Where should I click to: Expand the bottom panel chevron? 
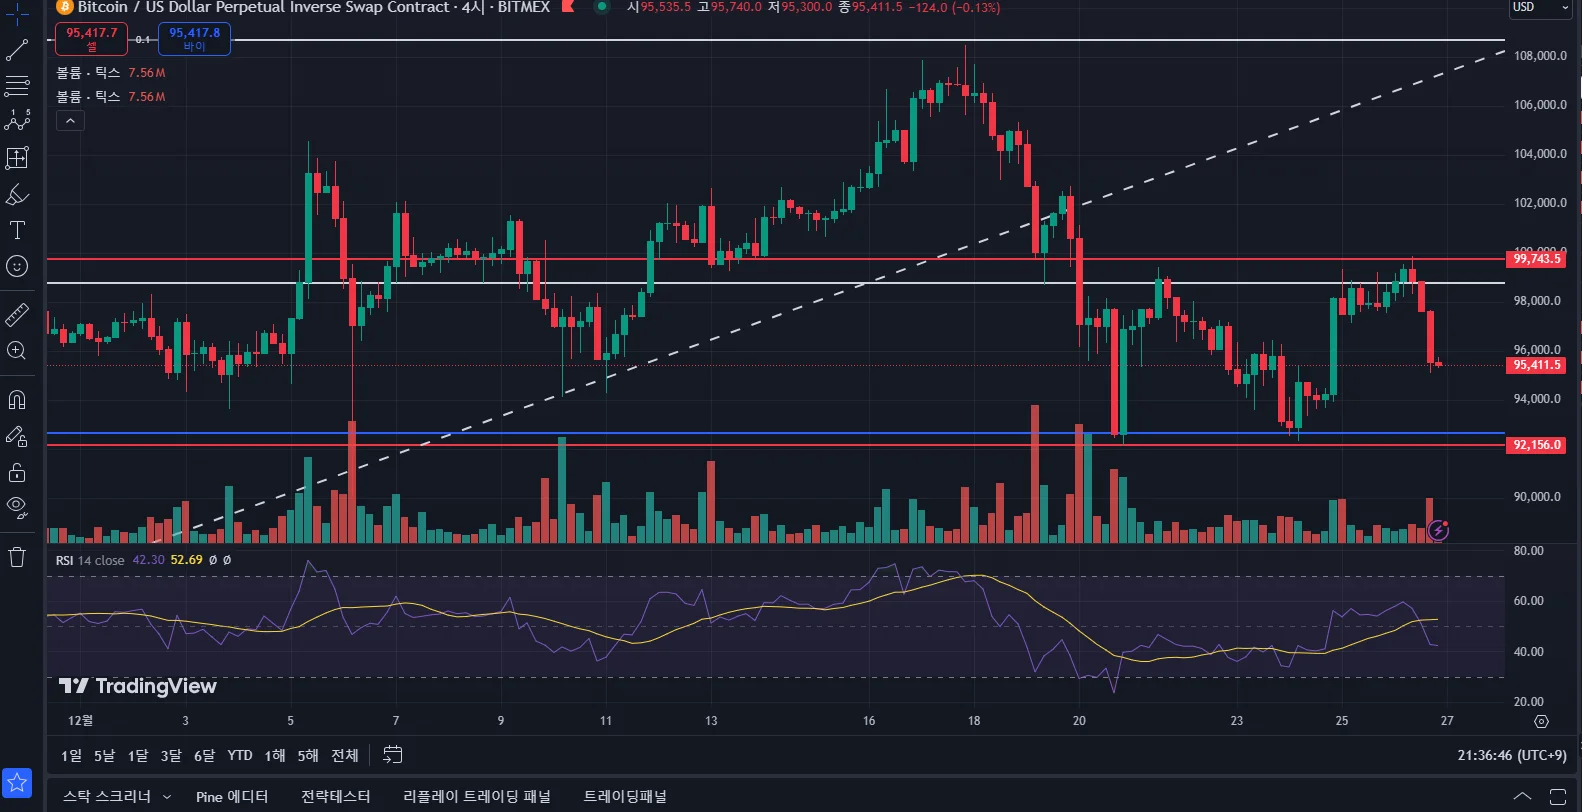tap(1522, 796)
